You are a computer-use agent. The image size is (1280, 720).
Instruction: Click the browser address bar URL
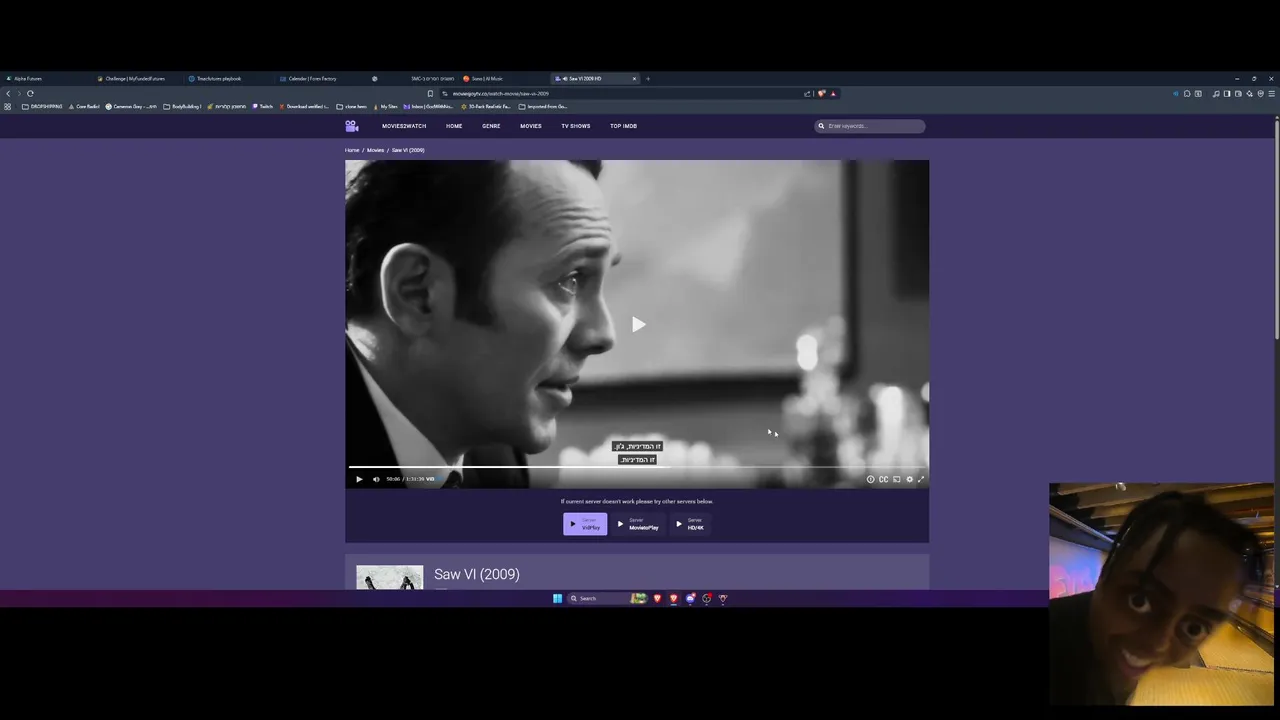pyautogui.click(x=500, y=93)
